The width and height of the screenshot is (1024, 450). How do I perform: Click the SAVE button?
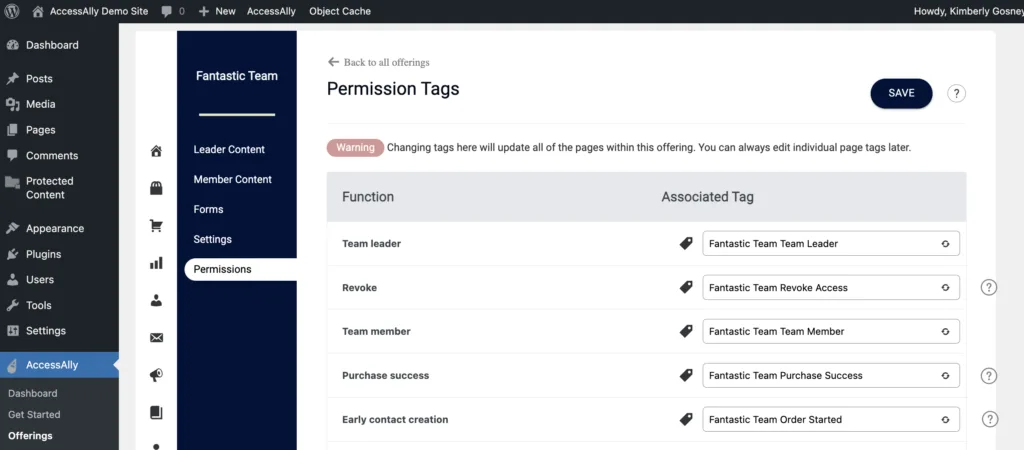[x=901, y=93]
